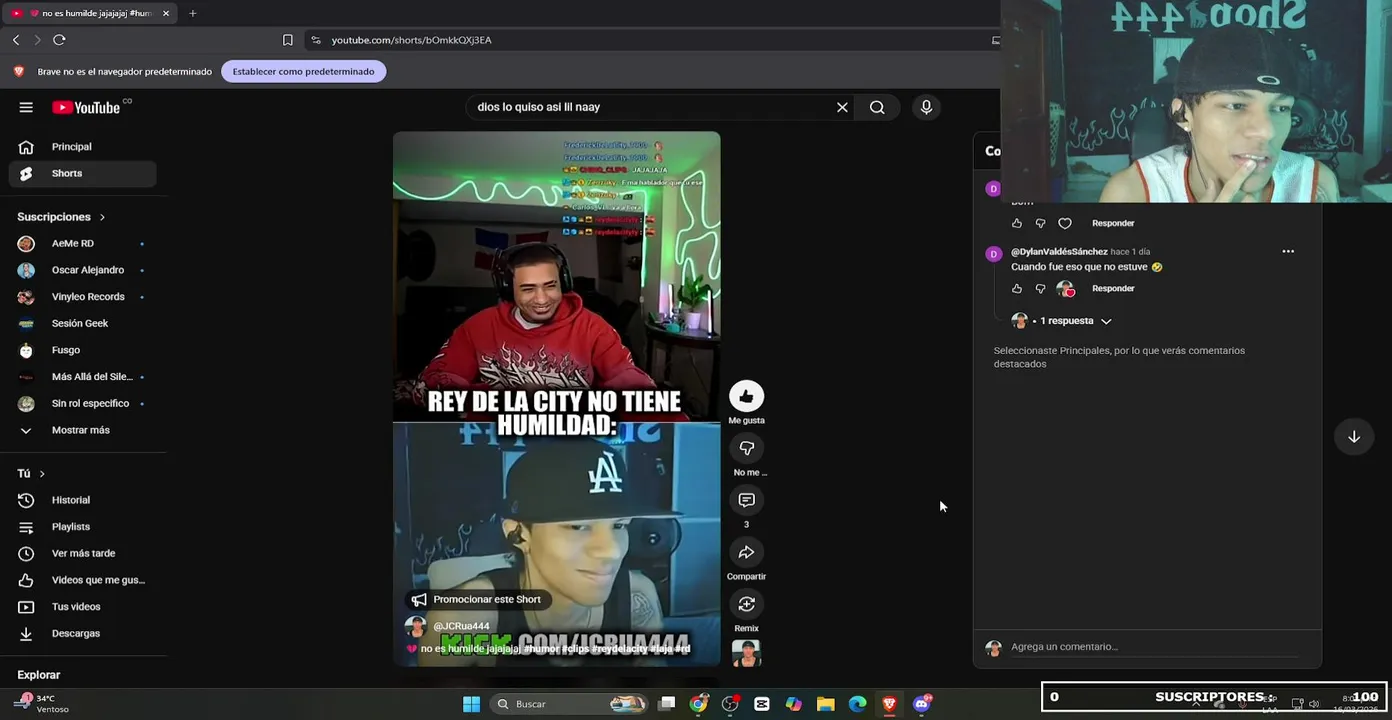Viewport: 1392px width, 720px height.
Task: Open Más Allá del Silencio channel
Action: (x=83, y=377)
